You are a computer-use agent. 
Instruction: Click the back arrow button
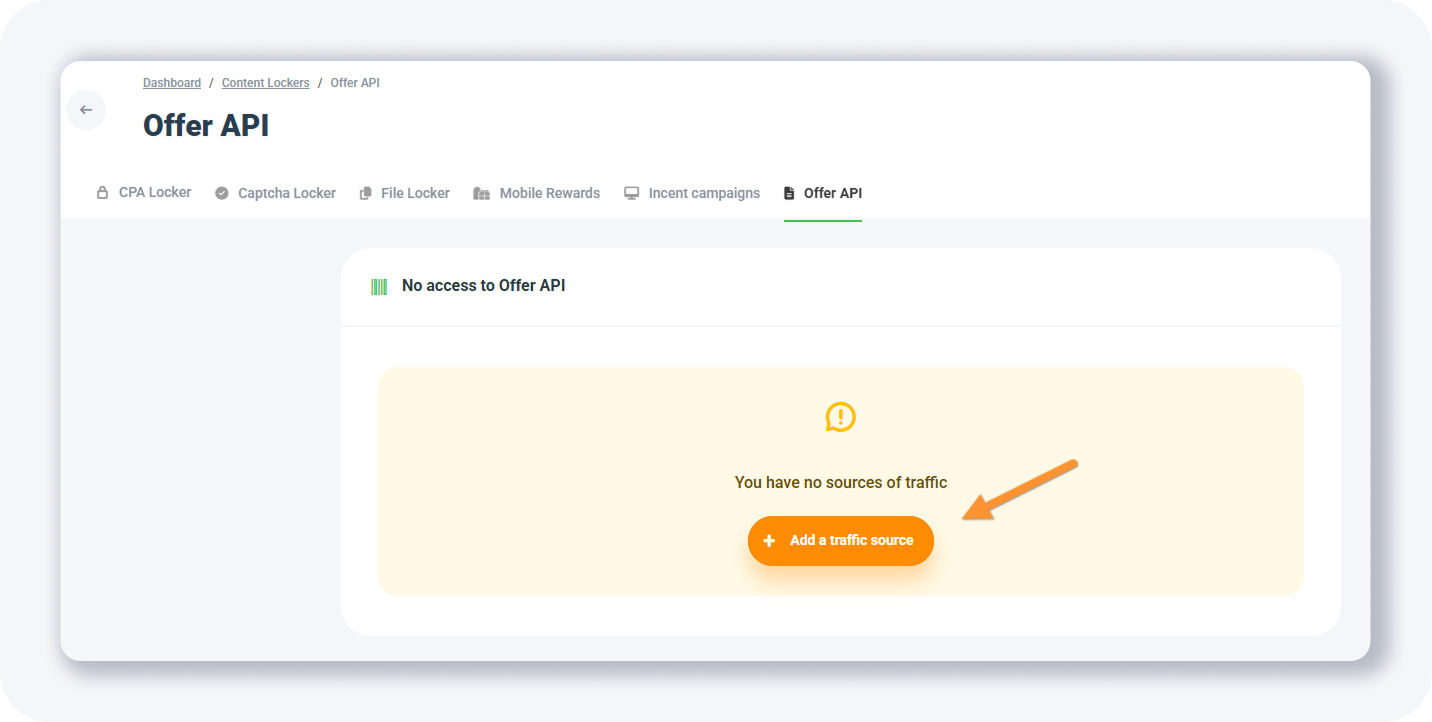pyautogui.click(x=86, y=110)
